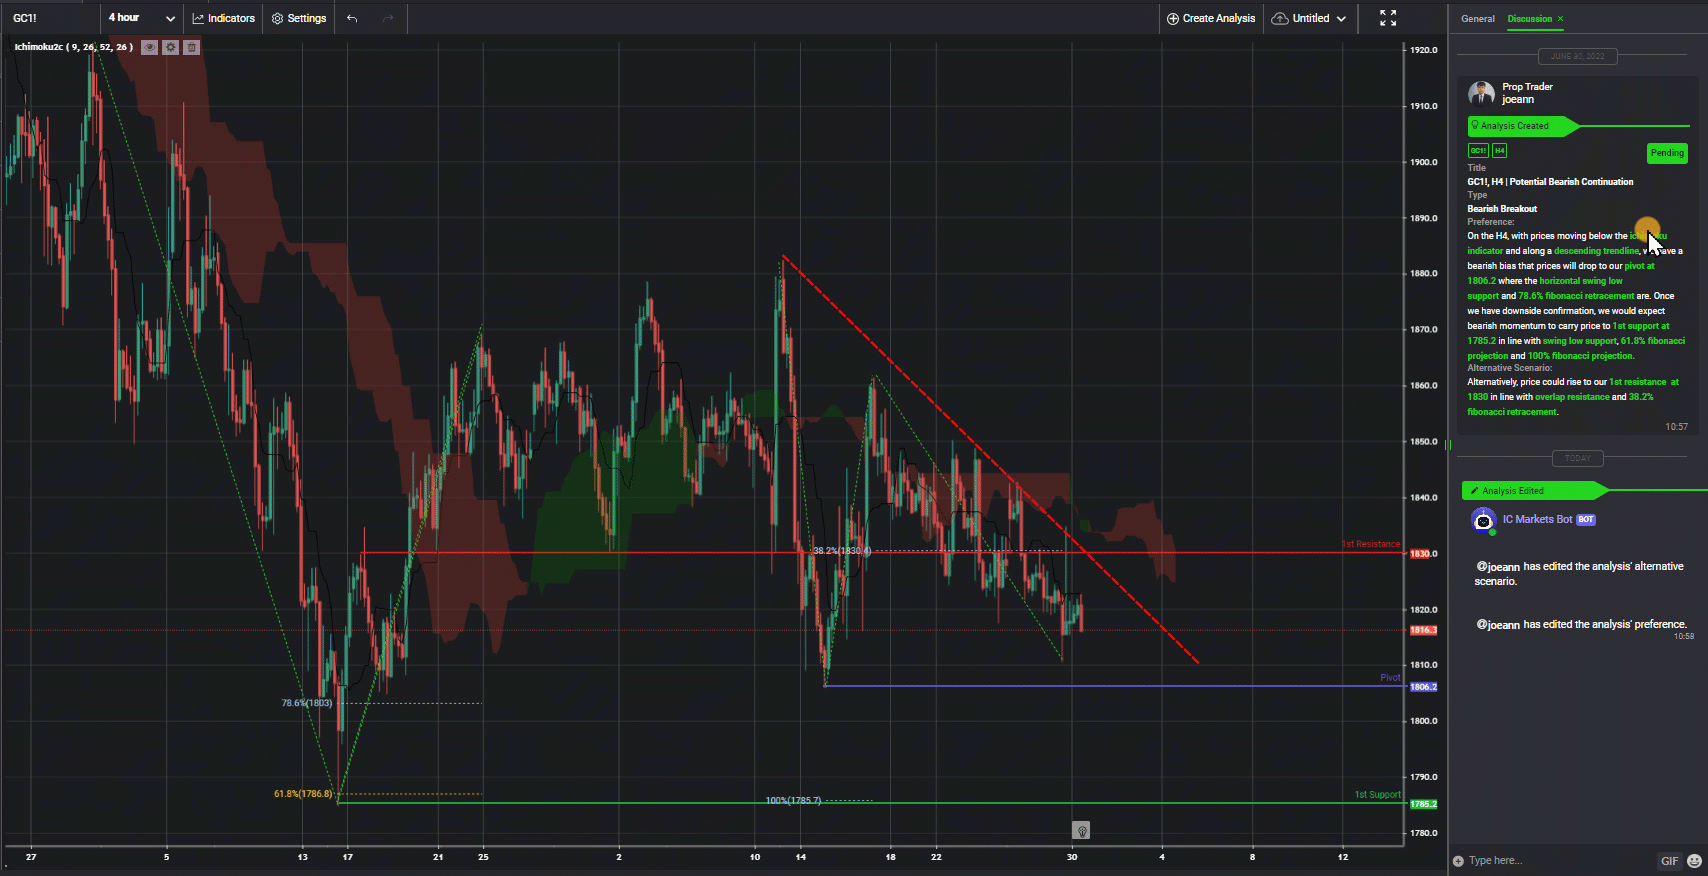Focus the Type here message field
This screenshot has height=876, width=1708.
pos(1560,860)
